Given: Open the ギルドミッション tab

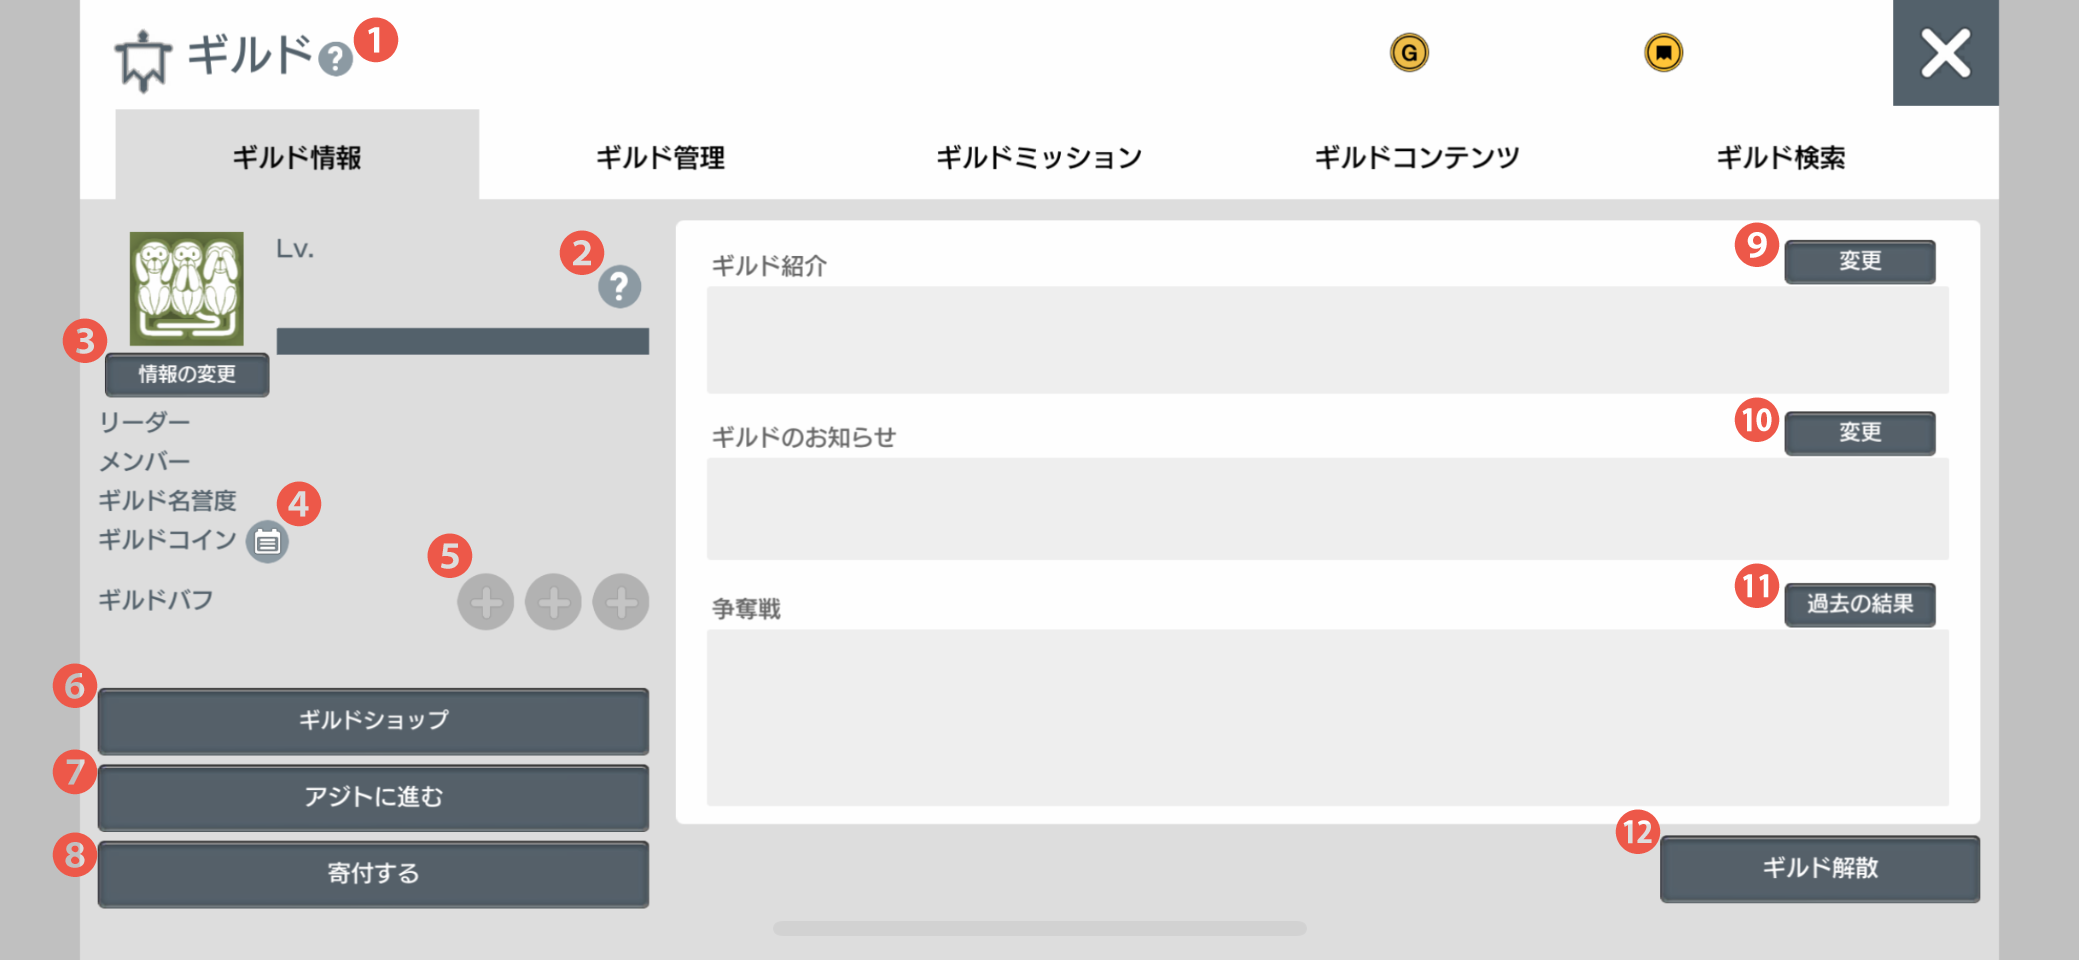Looking at the screenshot, I should [1038, 157].
